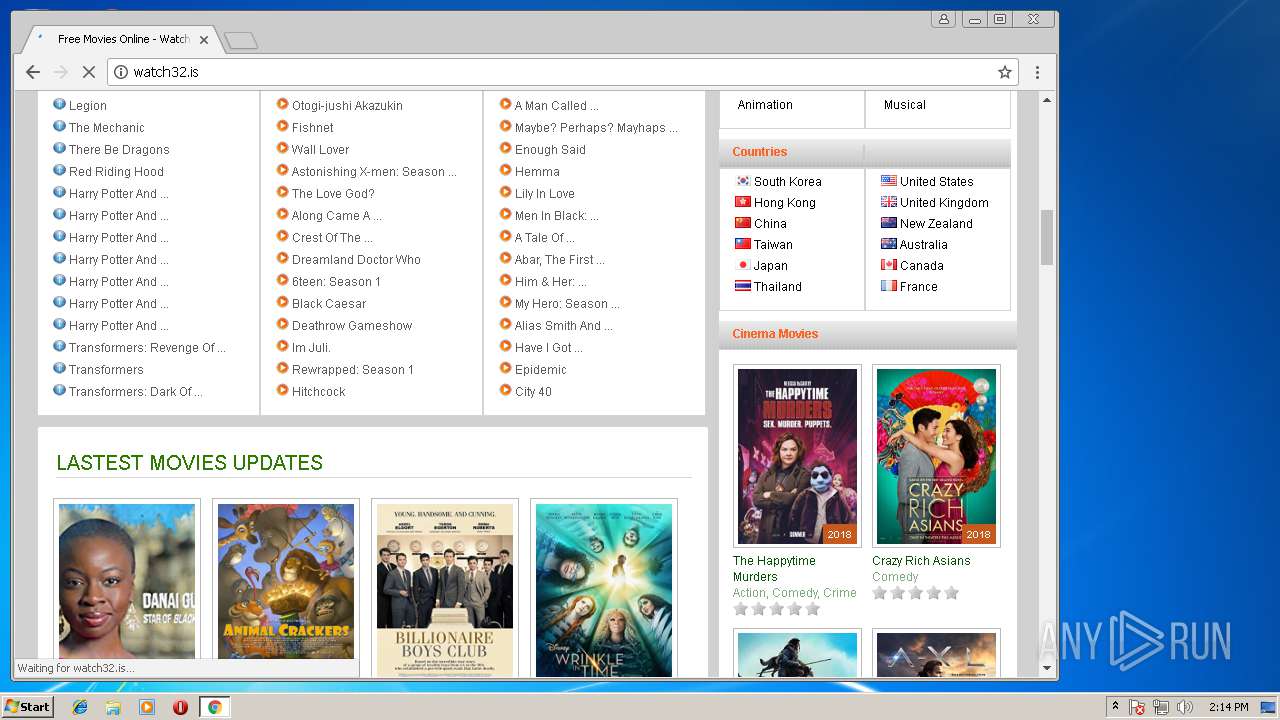1280x720 pixels.
Task: Open 6teen: Season 1 link
Action: (x=336, y=282)
